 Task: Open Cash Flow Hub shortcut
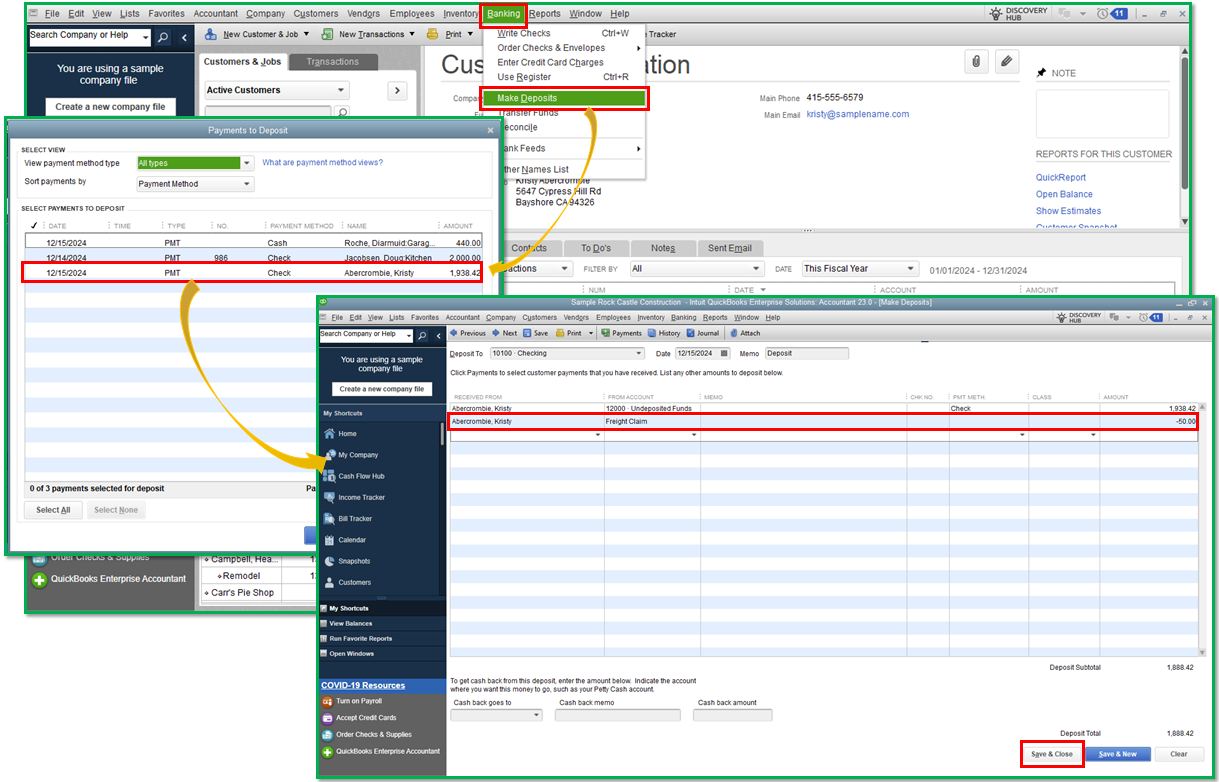pyautogui.click(x=354, y=476)
